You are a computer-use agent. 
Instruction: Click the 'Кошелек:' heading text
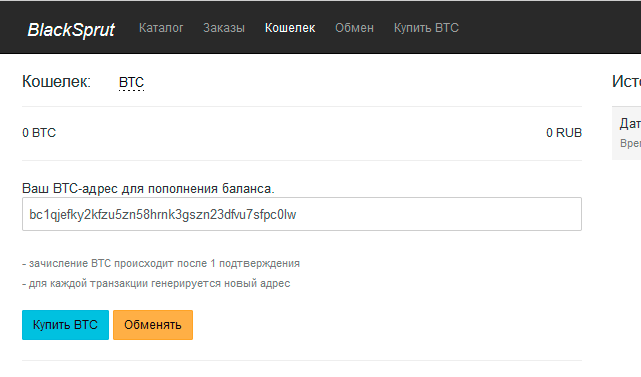pyautogui.click(x=56, y=81)
